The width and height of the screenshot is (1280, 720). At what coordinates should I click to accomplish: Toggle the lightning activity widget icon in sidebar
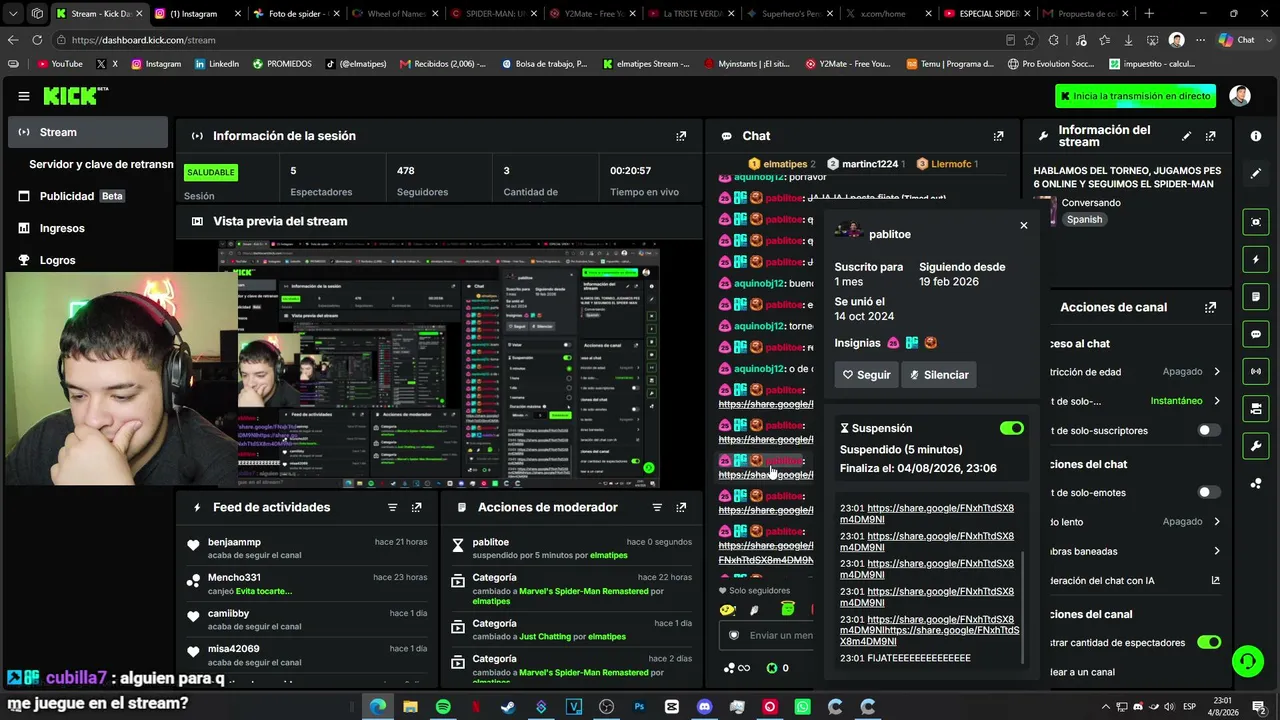tap(1256, 259)
